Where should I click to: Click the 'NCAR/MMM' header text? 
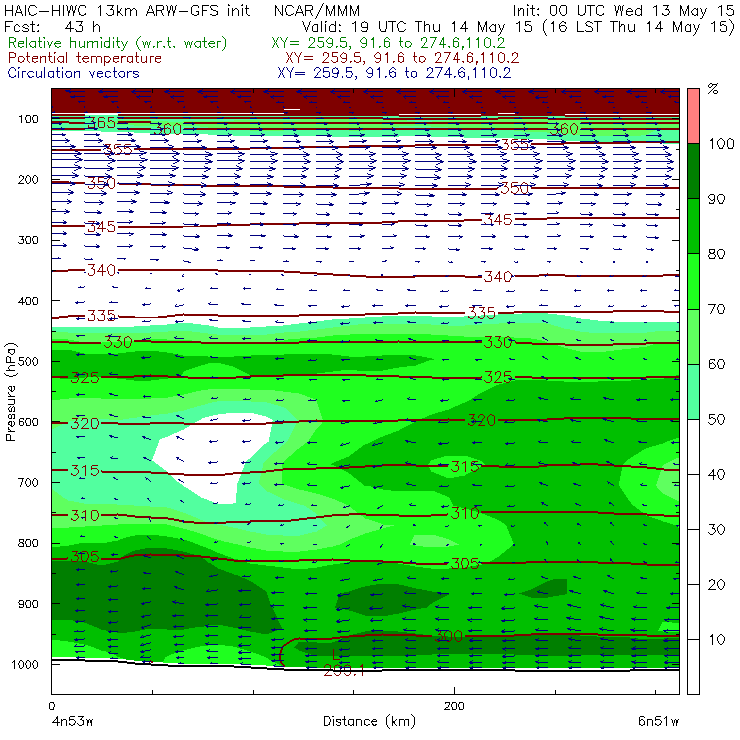[317, 11]
